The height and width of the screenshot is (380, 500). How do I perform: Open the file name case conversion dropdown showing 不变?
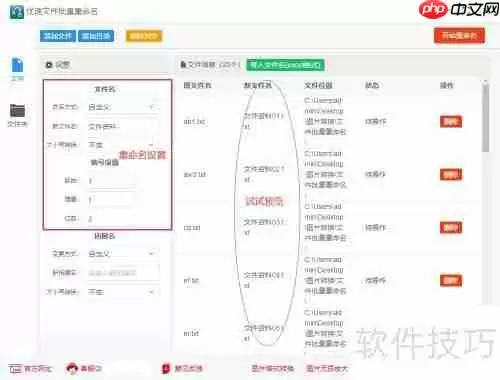tap(123, 145)
